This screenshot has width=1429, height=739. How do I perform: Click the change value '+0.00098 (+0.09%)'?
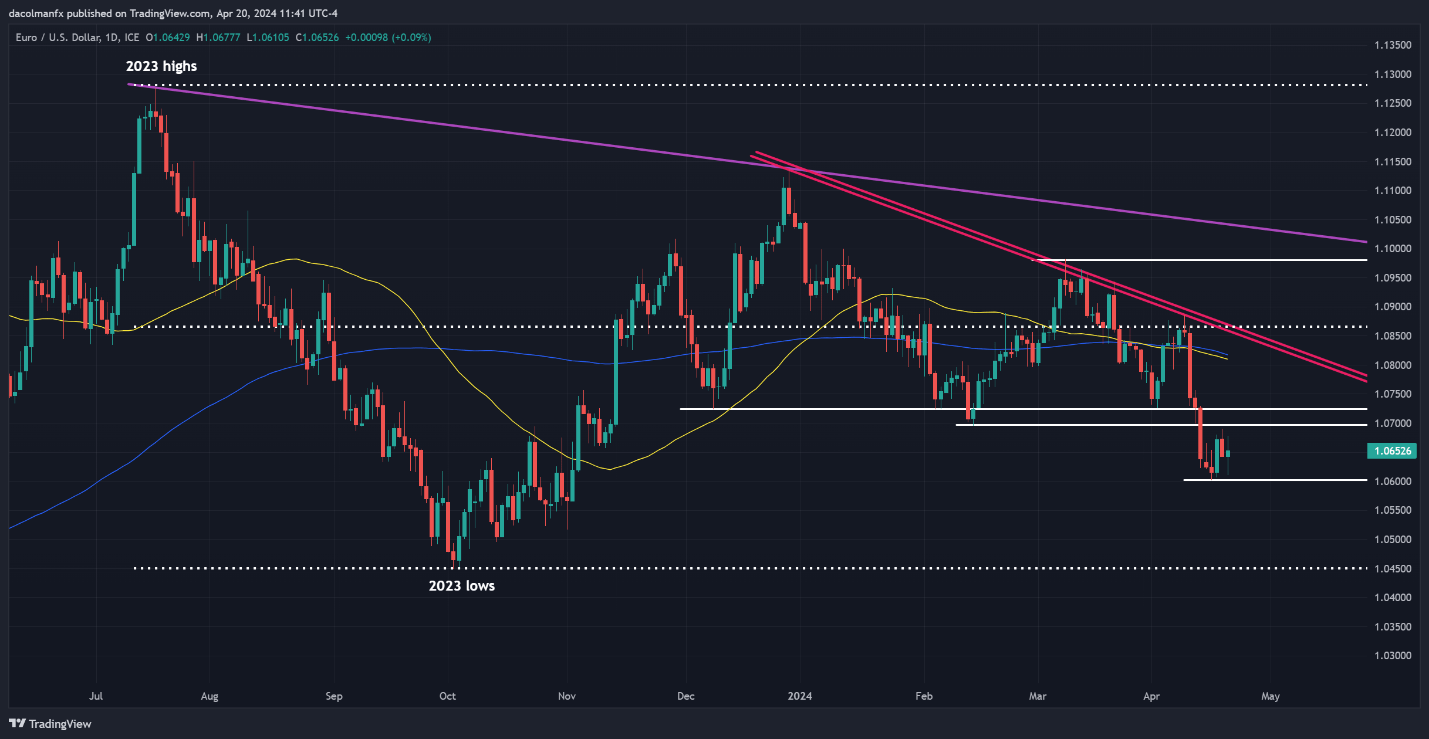point(389,37)
